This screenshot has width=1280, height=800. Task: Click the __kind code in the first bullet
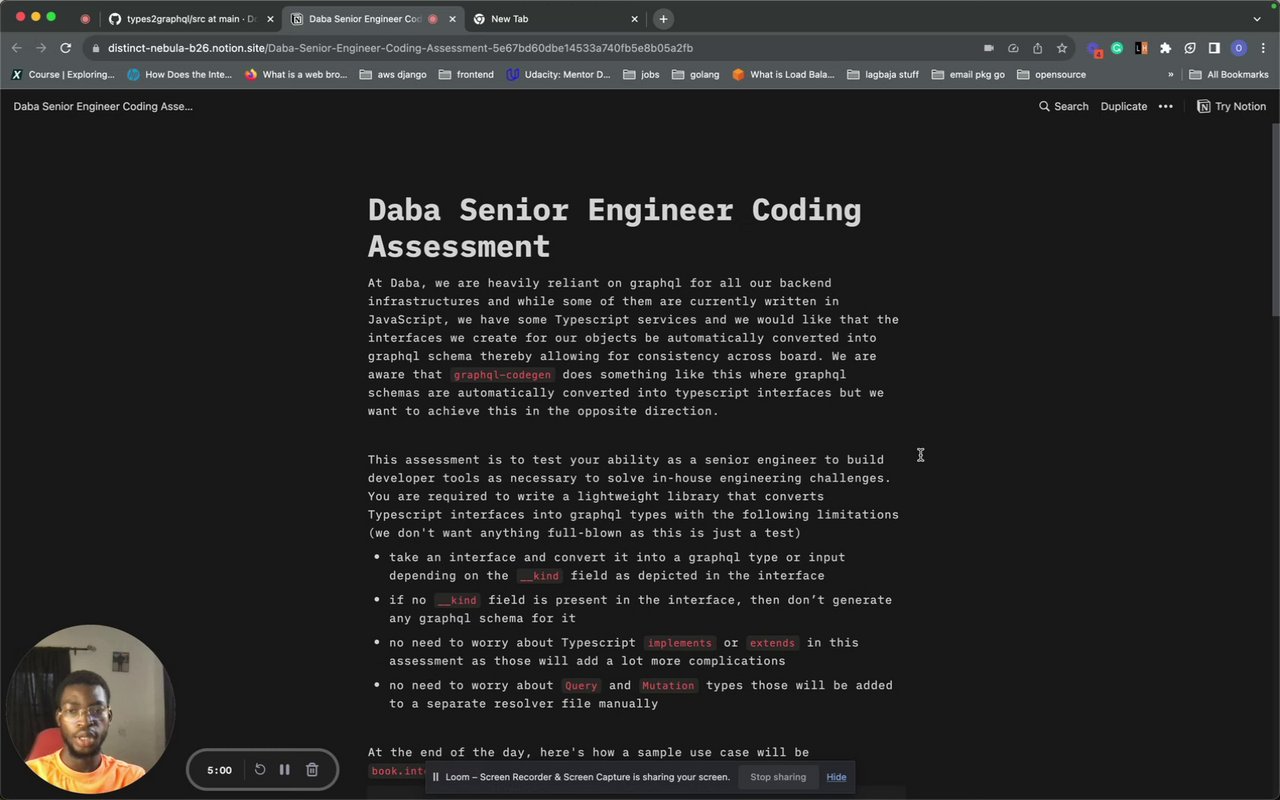(x=540, y=576)
